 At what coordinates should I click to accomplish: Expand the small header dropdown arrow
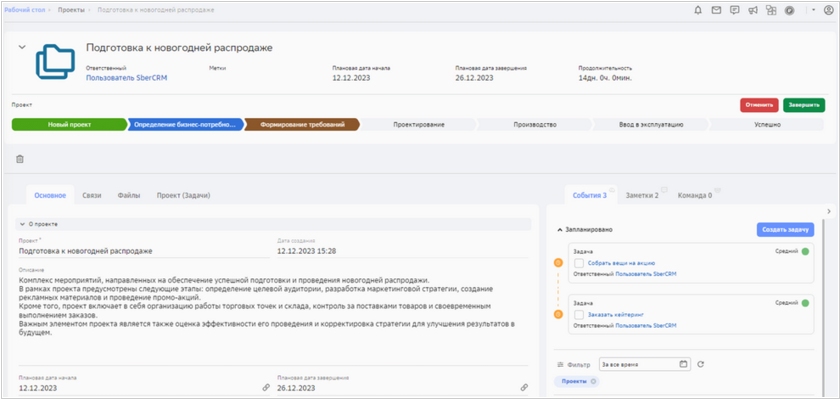tap(814, 10)
